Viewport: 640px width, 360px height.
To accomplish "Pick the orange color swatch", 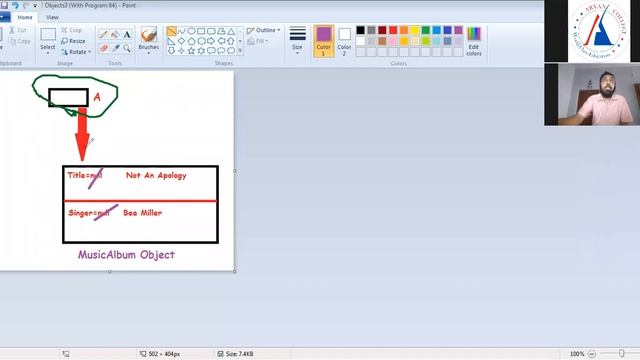I will click(x=404, y=30).
